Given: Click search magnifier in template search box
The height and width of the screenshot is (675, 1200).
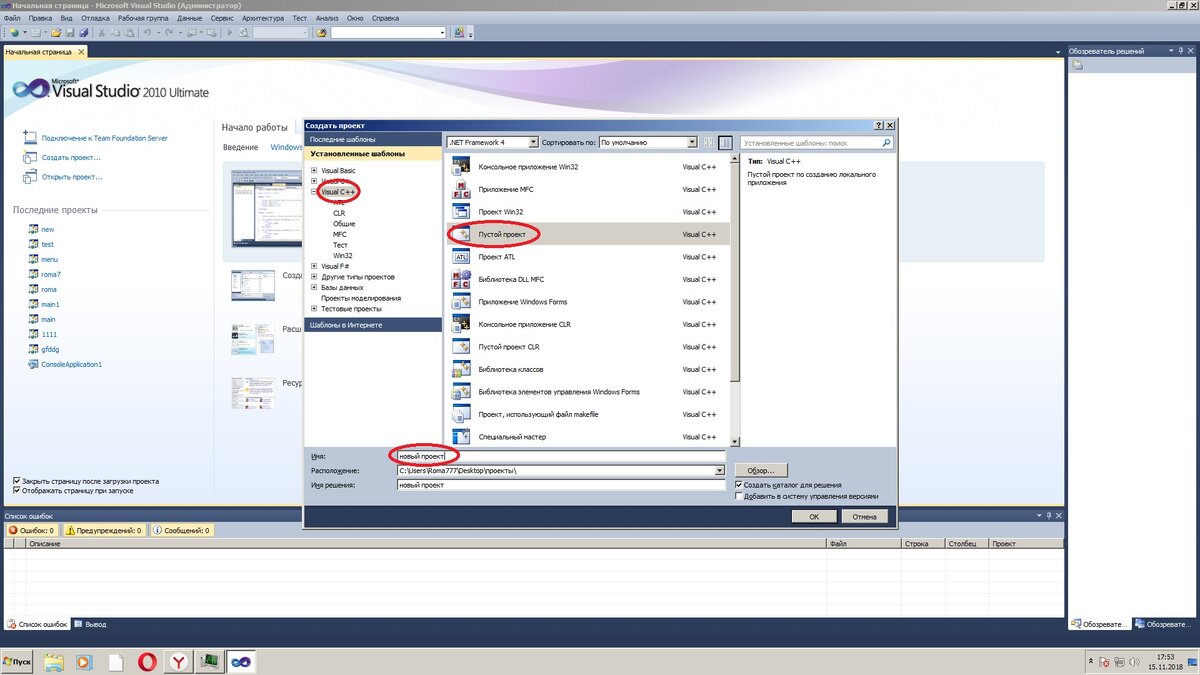Looking at the screenshot, I should pos(886,143).
